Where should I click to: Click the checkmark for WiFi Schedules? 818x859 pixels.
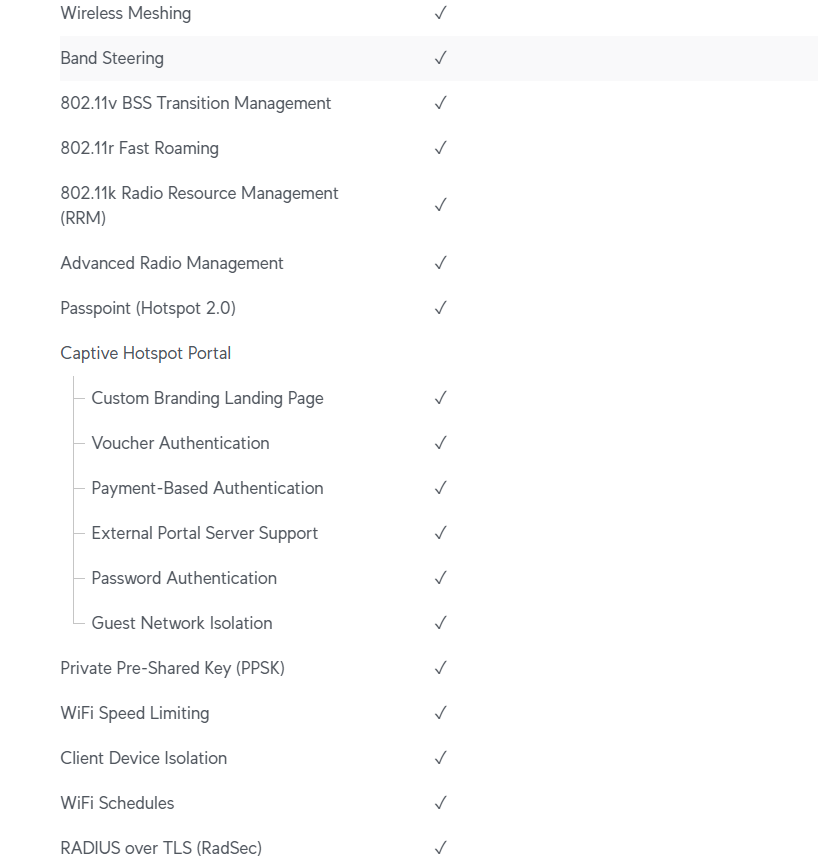point(440,803)
